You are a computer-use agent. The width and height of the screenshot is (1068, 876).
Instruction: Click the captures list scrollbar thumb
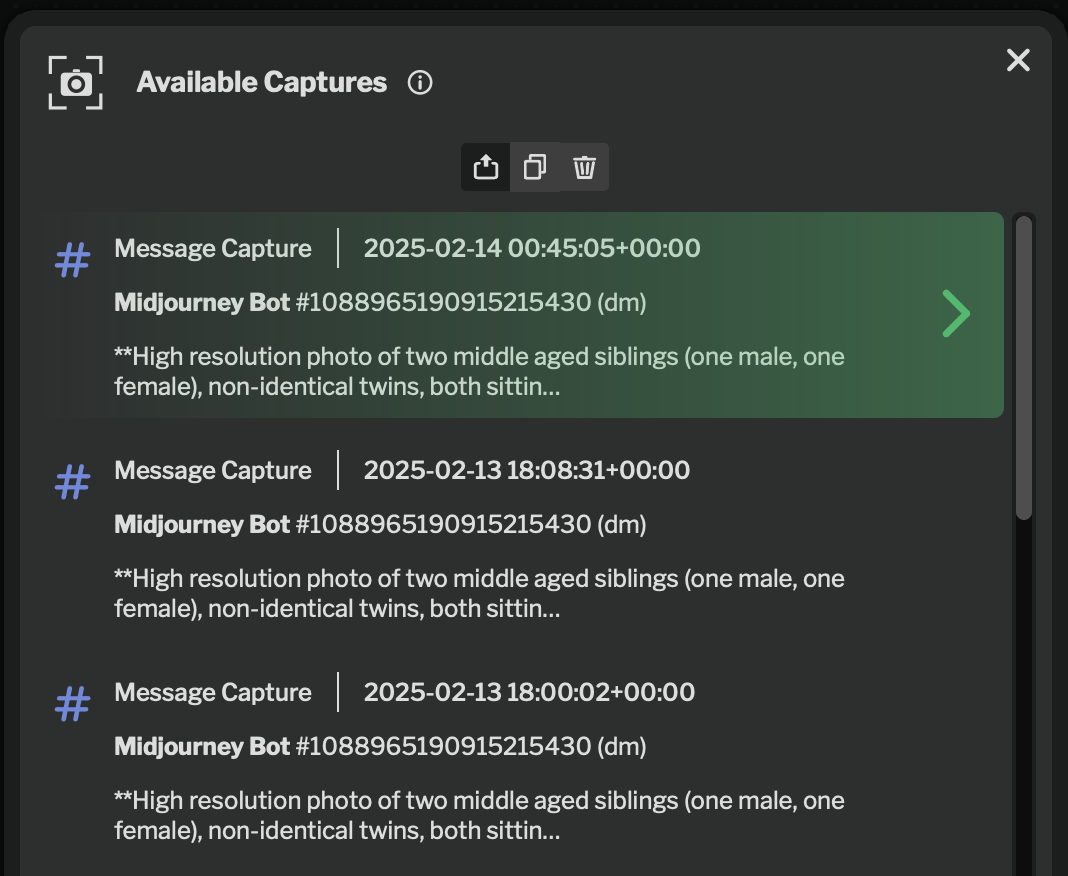[1024, 368]
